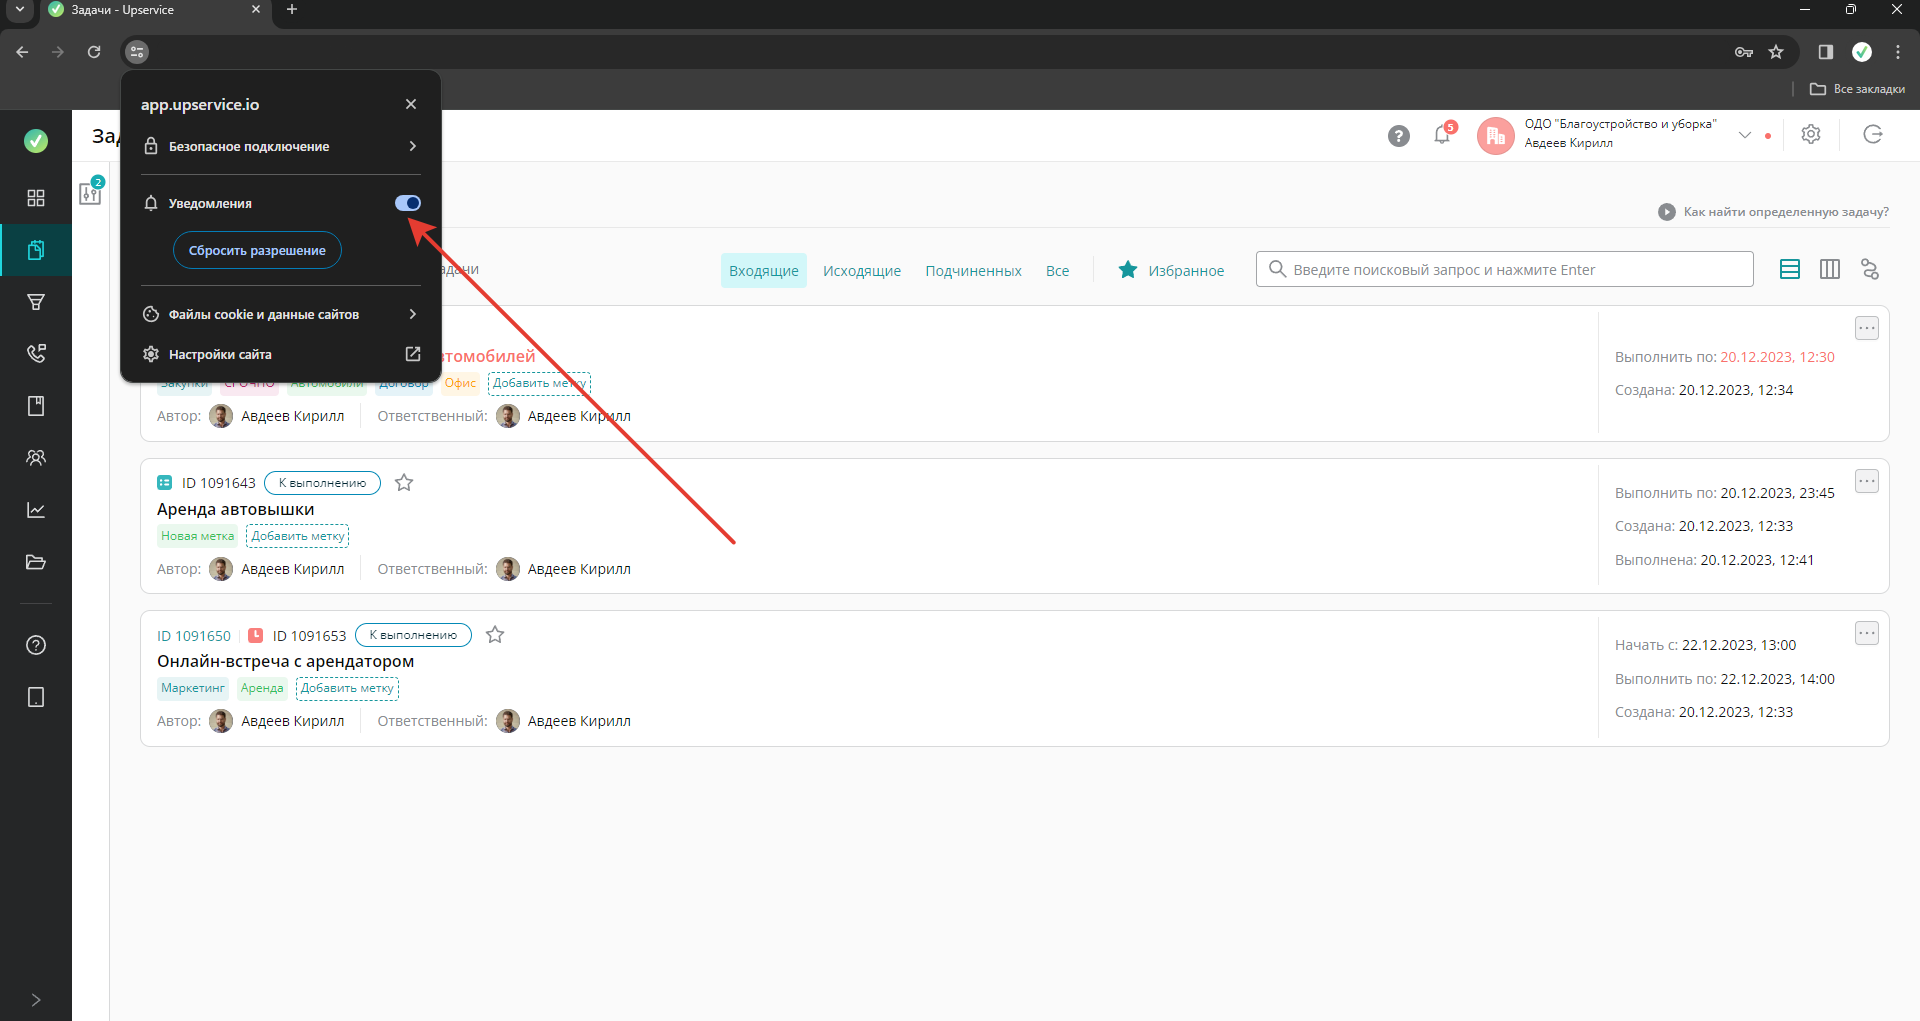1920x1021 pixels.
Task: Open a new browser tab
Action: click(x=292, y=10)
